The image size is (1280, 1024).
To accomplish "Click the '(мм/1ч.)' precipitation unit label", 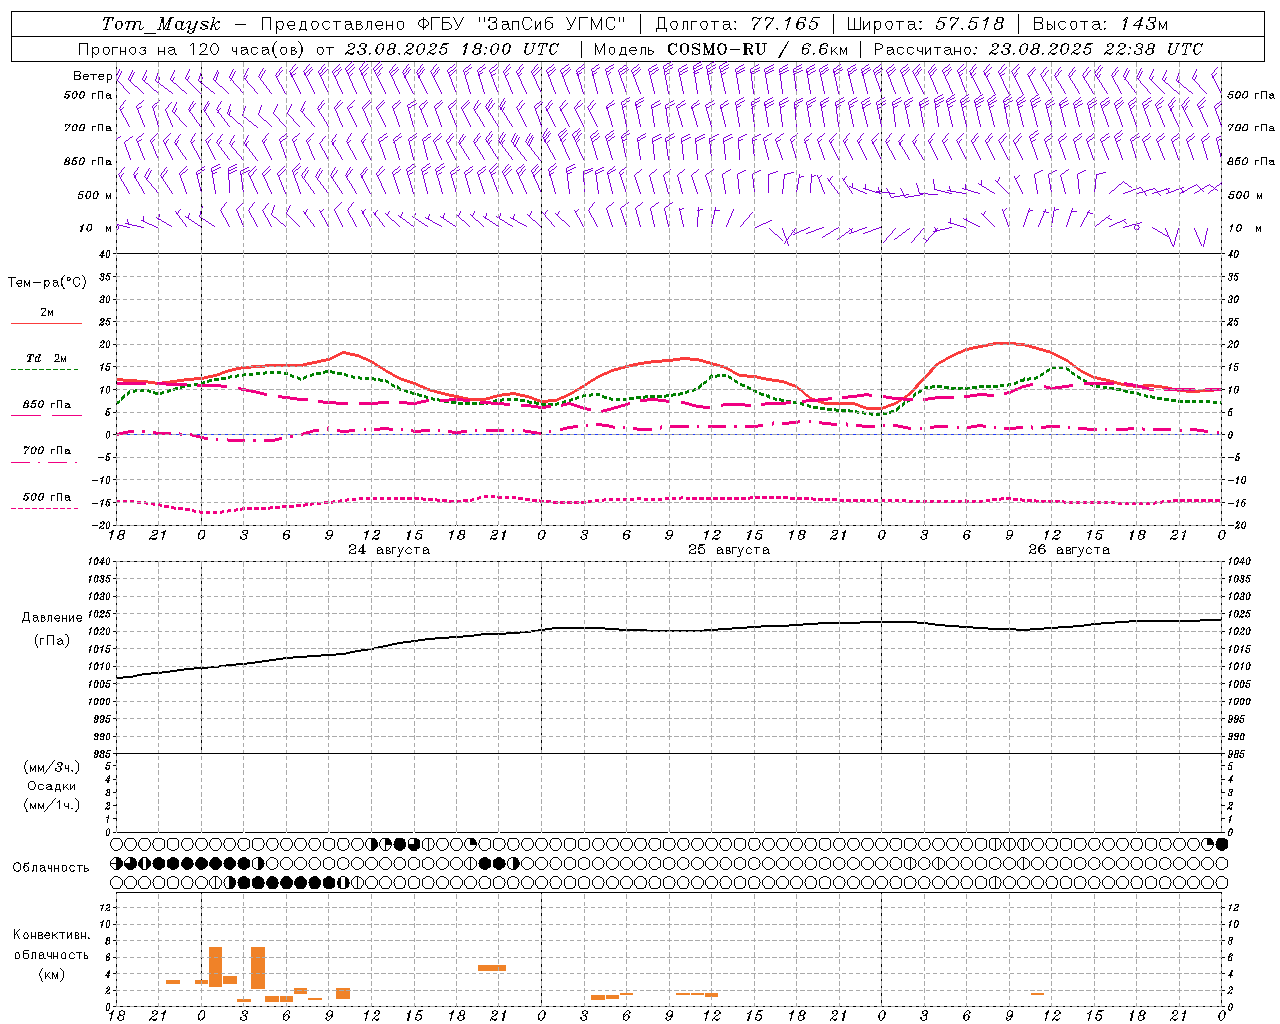I will 52,805.
